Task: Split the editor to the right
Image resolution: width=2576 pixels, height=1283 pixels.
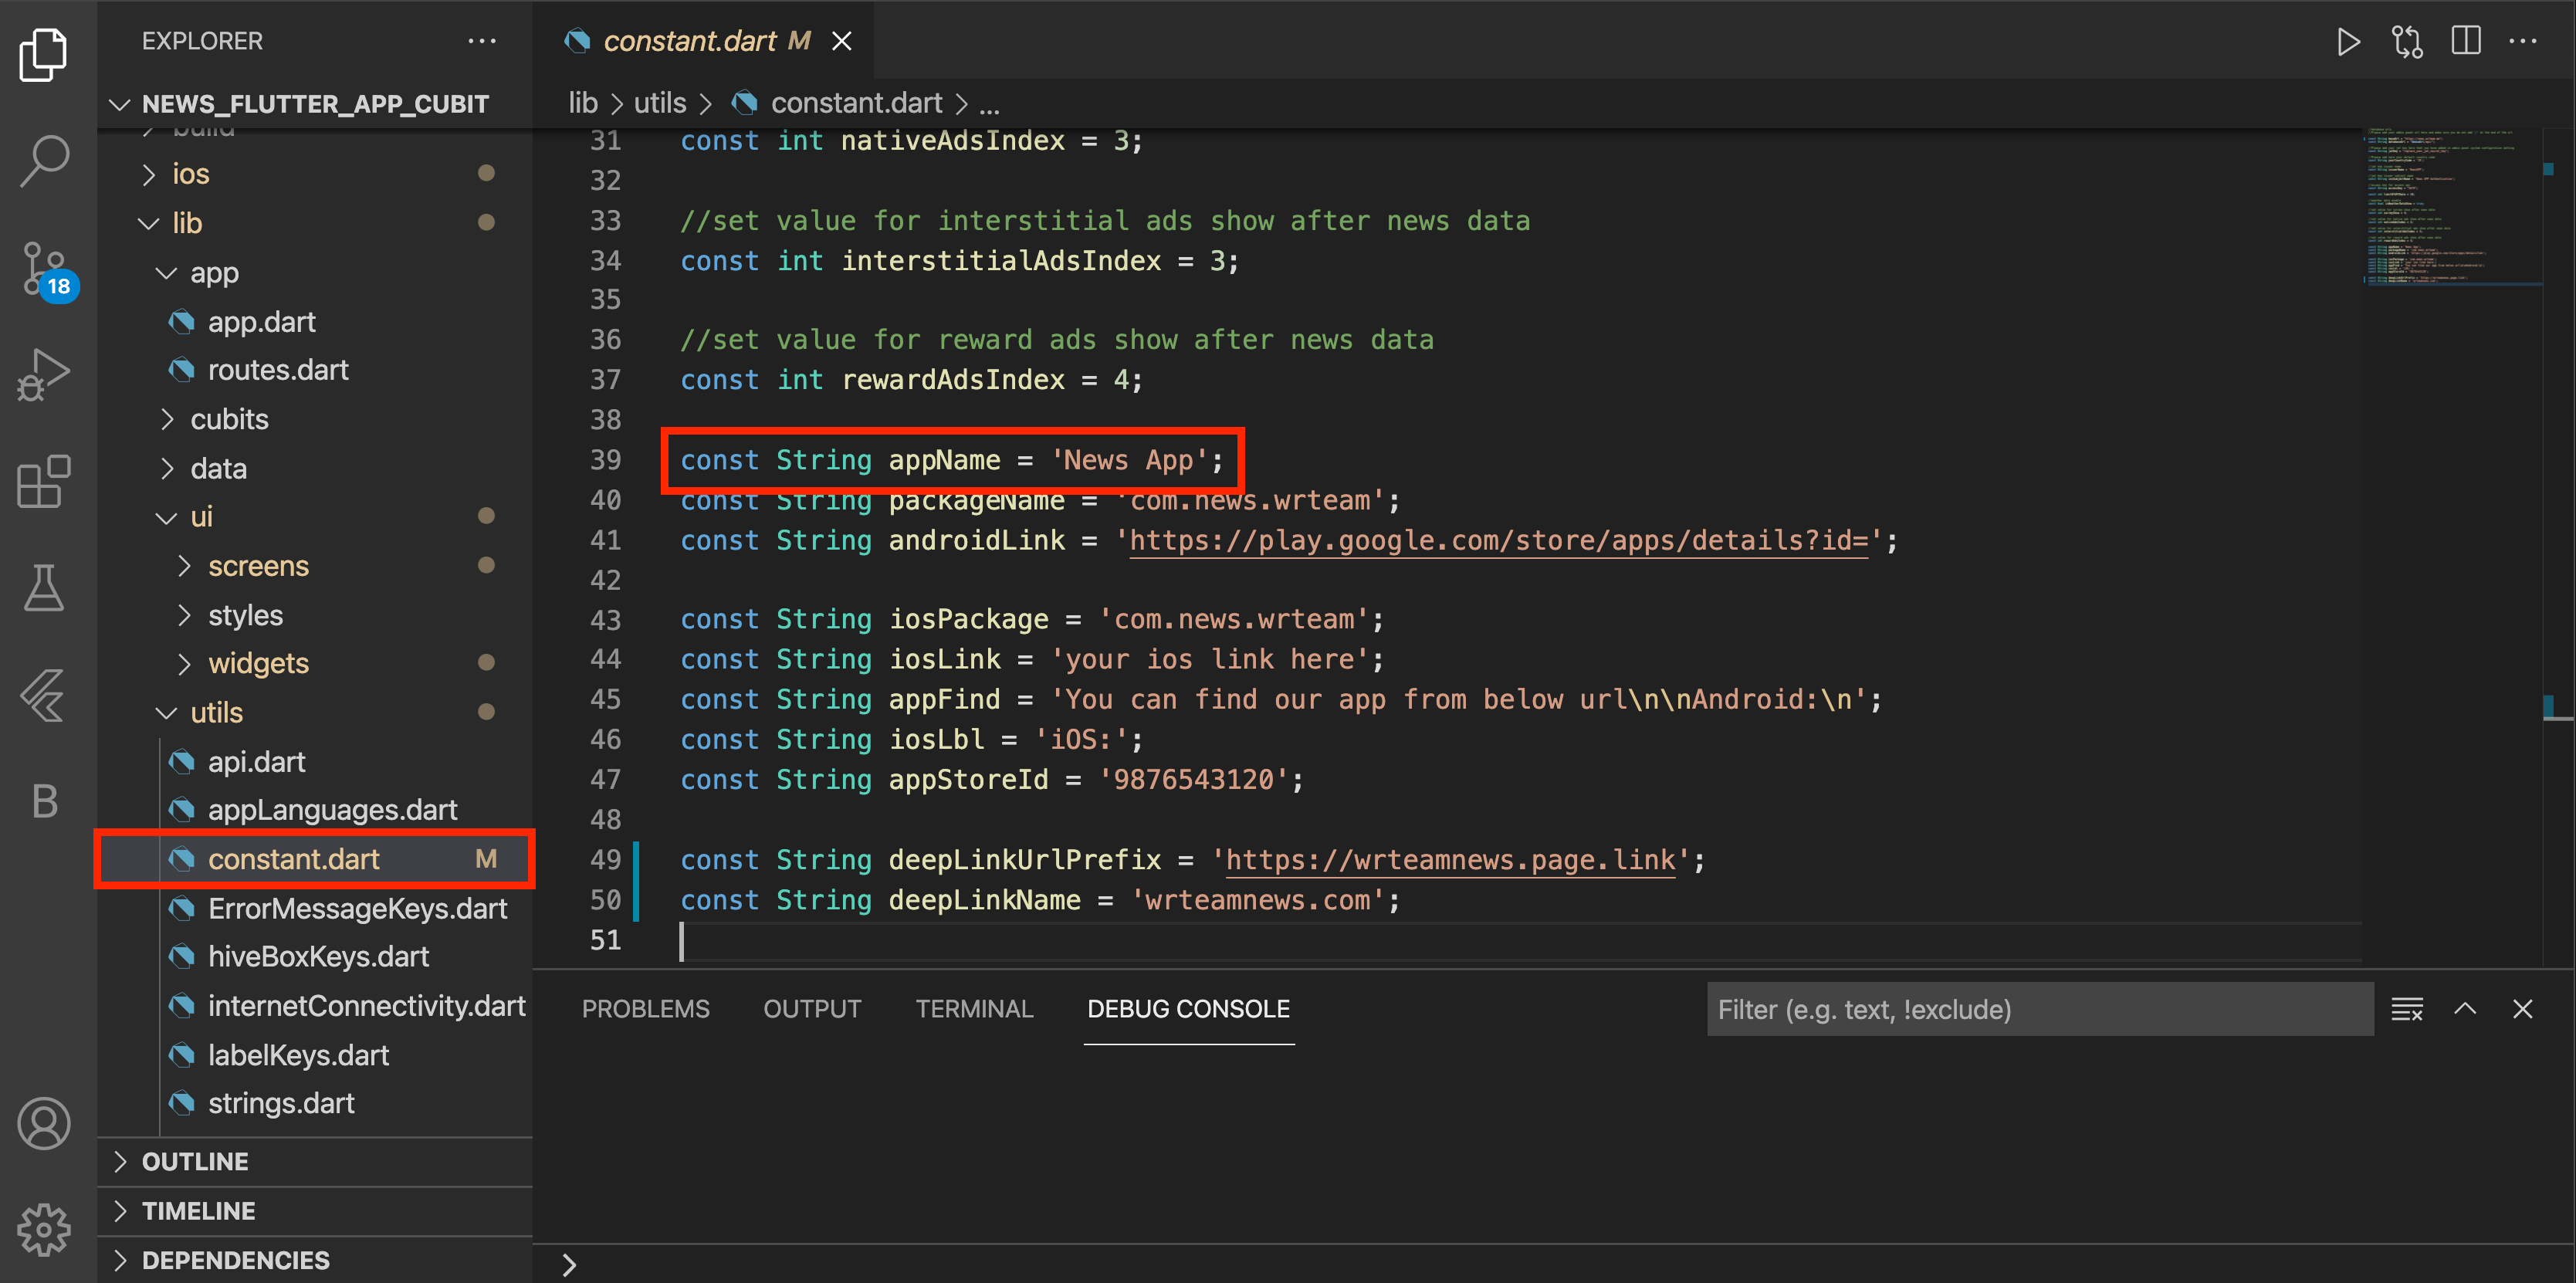Action: [2465, 42]
